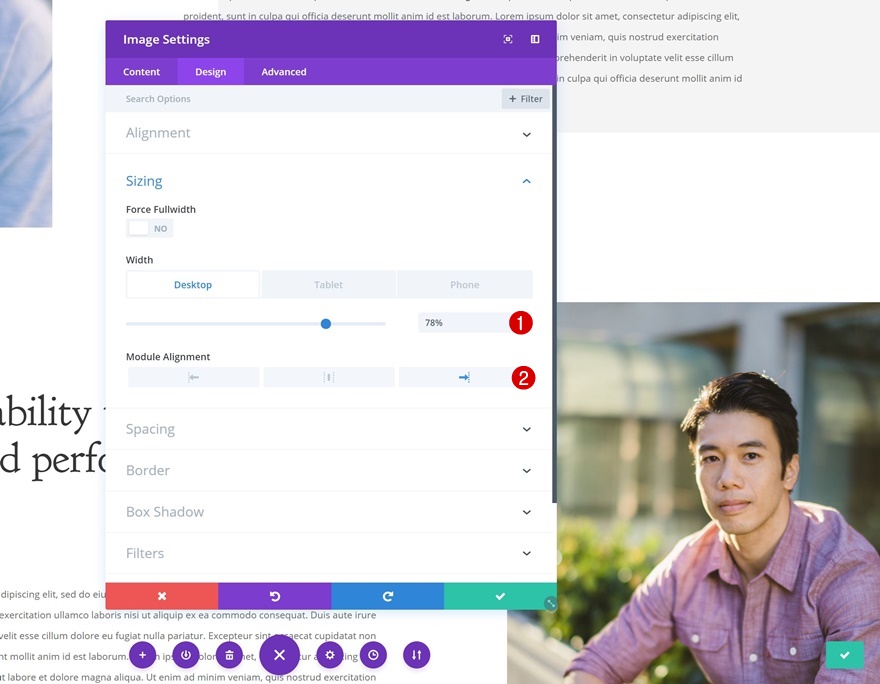
Task: Click the plus add icon in bottom bar
Action: click(x=143, y=655)
